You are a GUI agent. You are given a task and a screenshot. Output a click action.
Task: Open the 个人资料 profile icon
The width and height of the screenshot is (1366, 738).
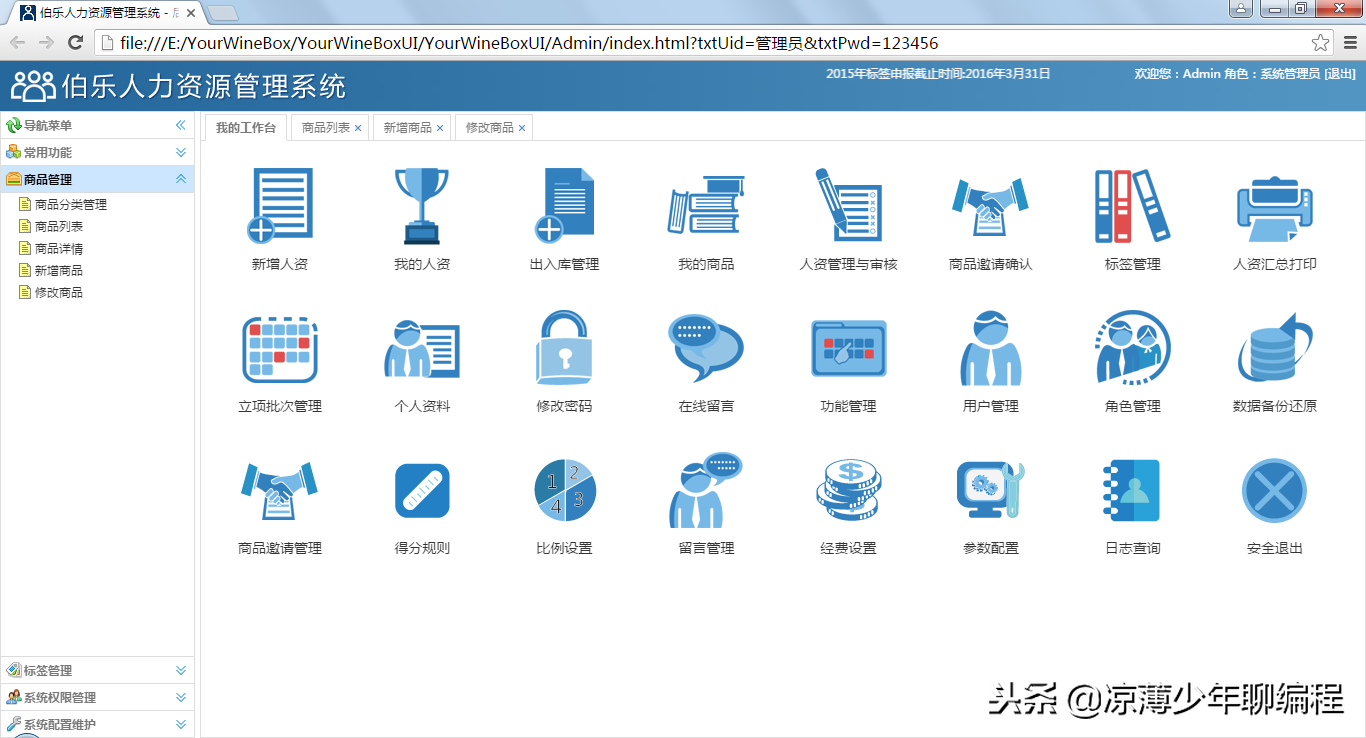pyautogui.click(x=422, y=348)
